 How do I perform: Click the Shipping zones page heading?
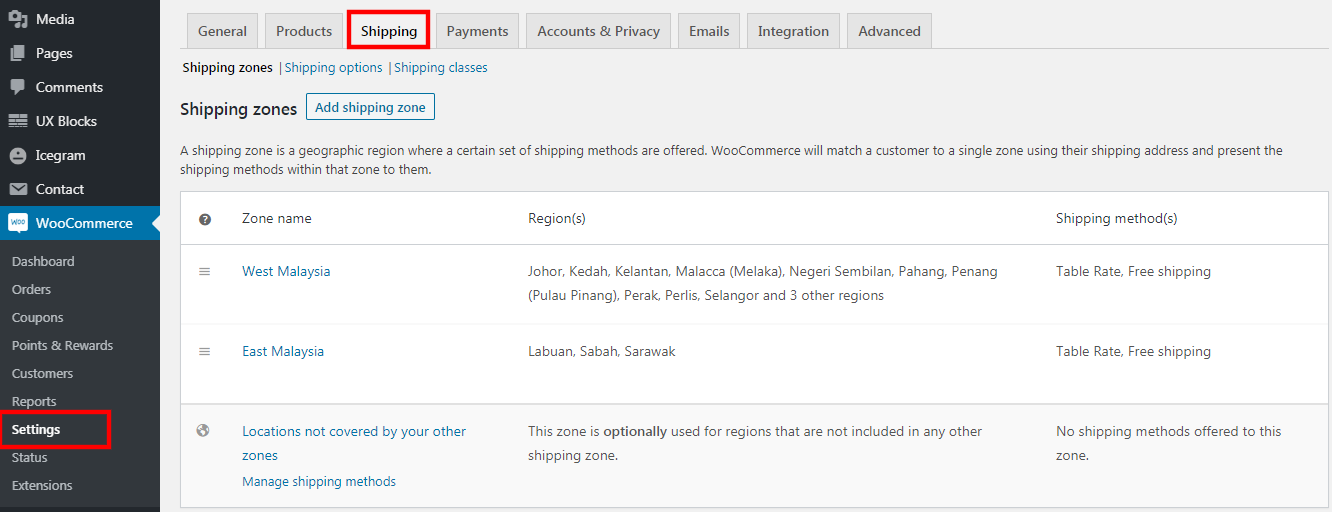point(239,109)
